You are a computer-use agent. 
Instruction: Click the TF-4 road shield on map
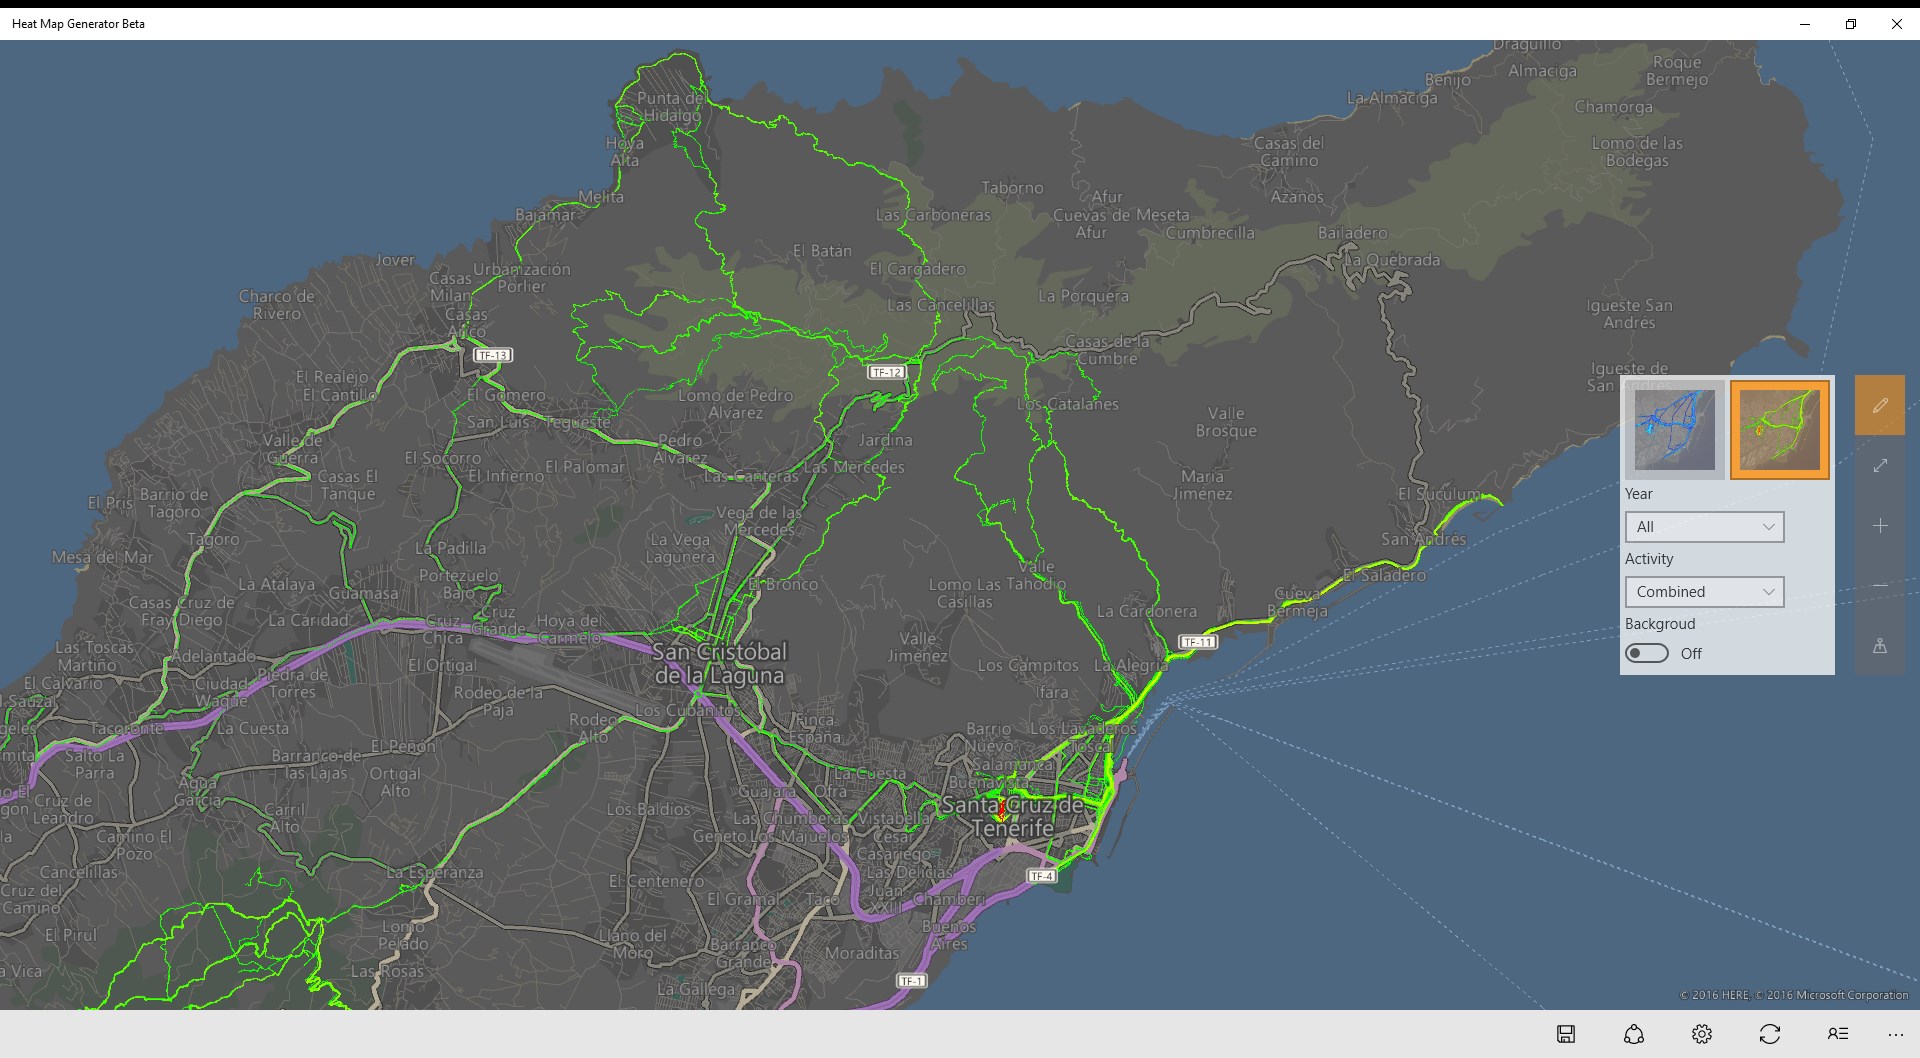click(x=1041, y=876)
